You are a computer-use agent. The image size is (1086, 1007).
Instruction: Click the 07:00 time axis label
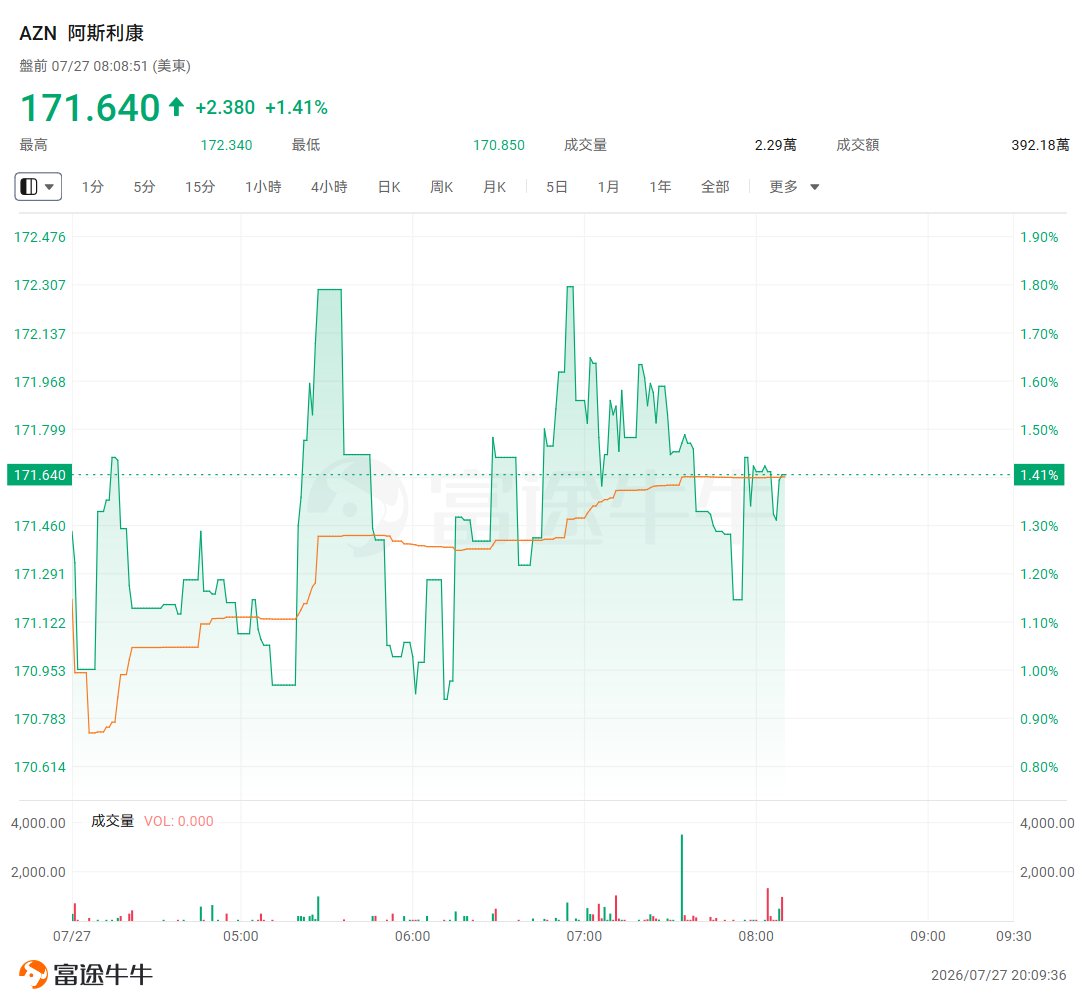point(585,936)
